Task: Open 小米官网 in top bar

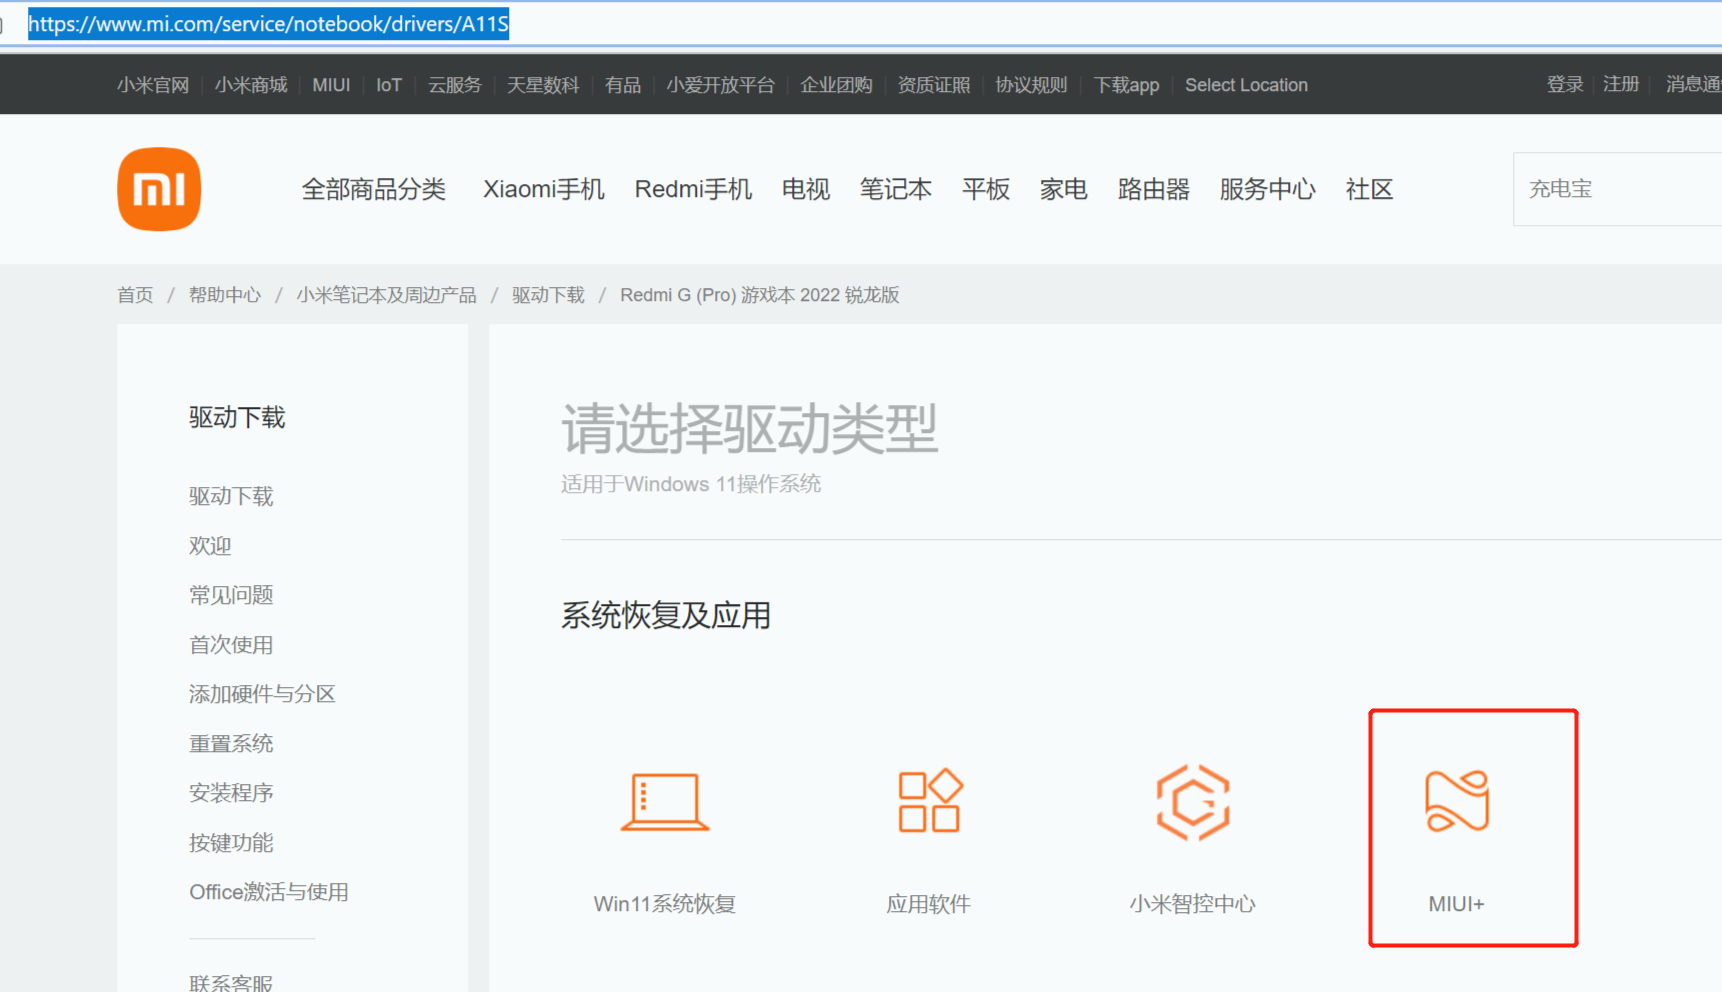Action: click(153, 85)
